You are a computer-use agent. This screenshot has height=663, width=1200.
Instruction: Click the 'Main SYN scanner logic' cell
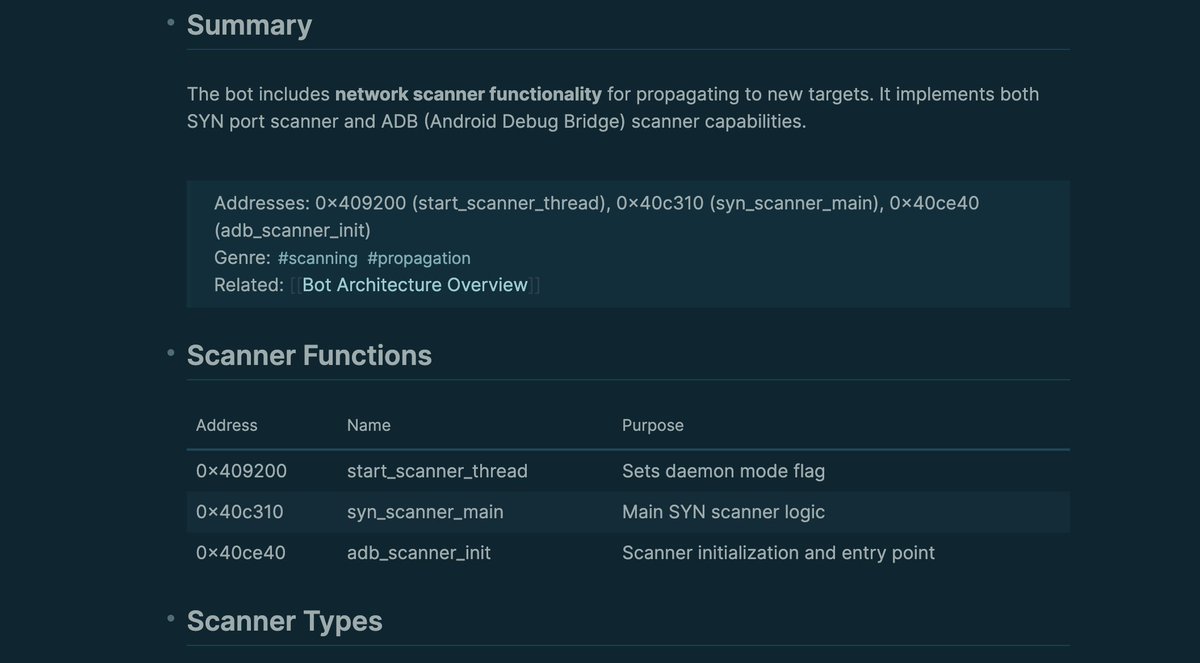(723, 512)
